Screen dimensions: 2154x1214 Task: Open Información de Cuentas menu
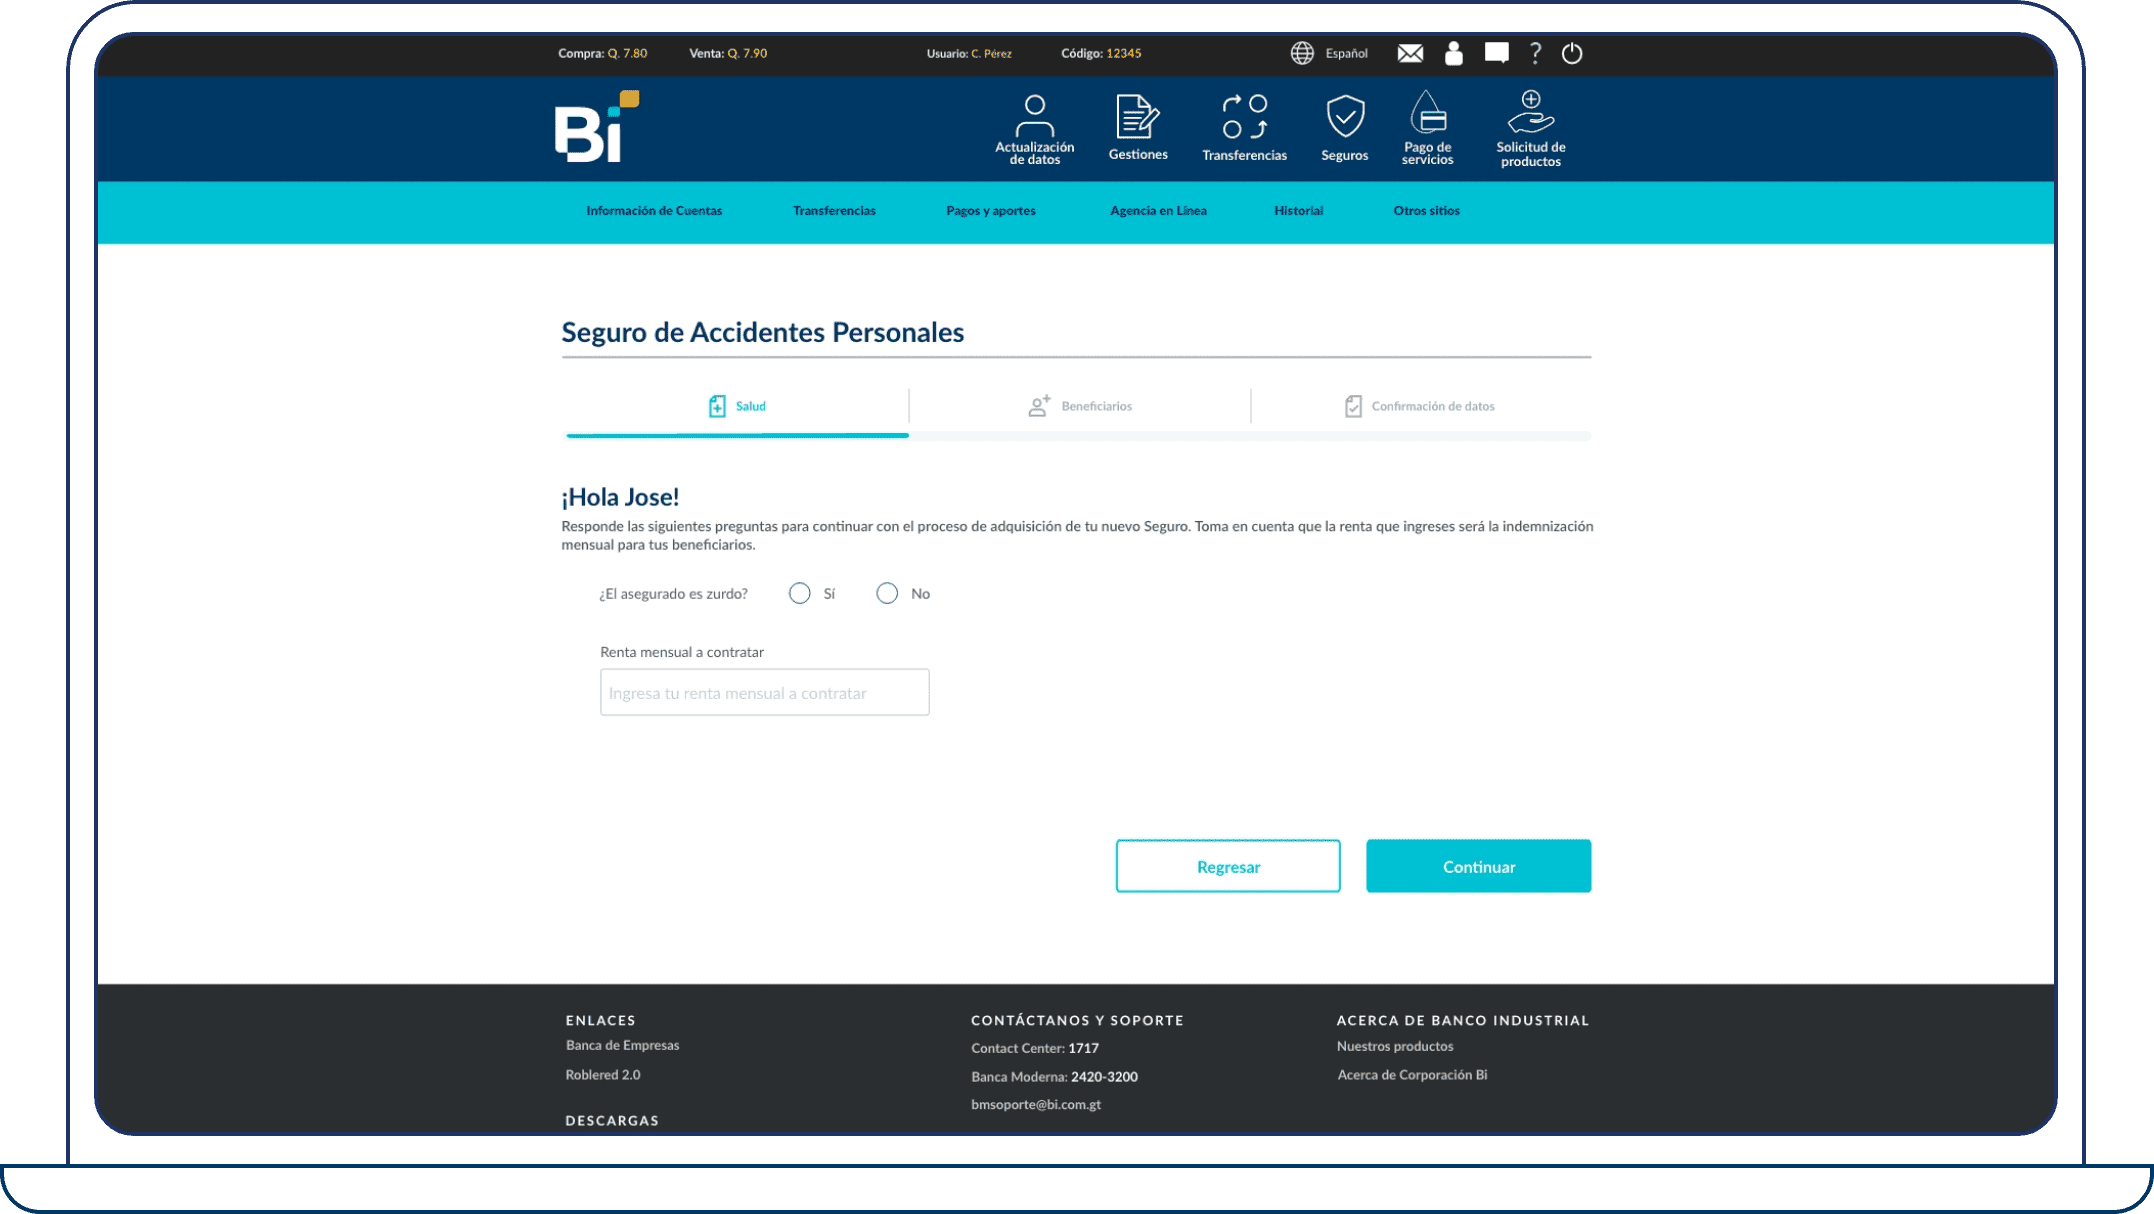pyautogui.click(x=654, y=211)
